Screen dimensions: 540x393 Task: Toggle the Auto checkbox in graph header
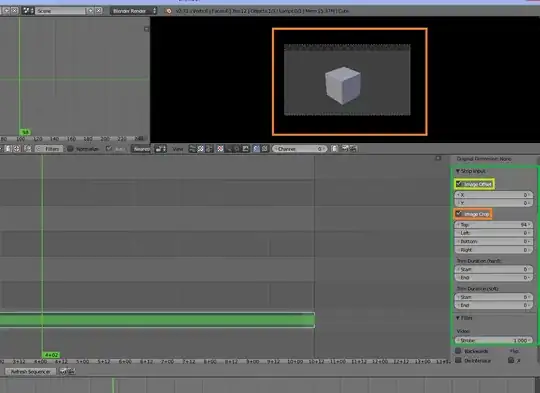point(109,149)
